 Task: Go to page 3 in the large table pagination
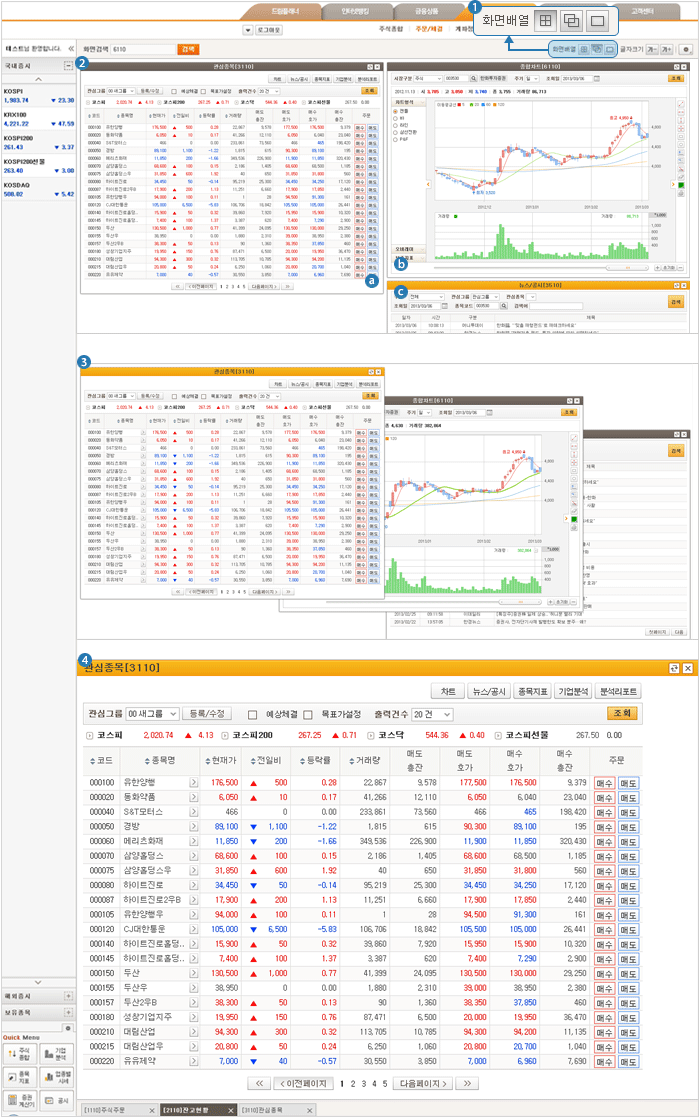[x=364, y=1084]
